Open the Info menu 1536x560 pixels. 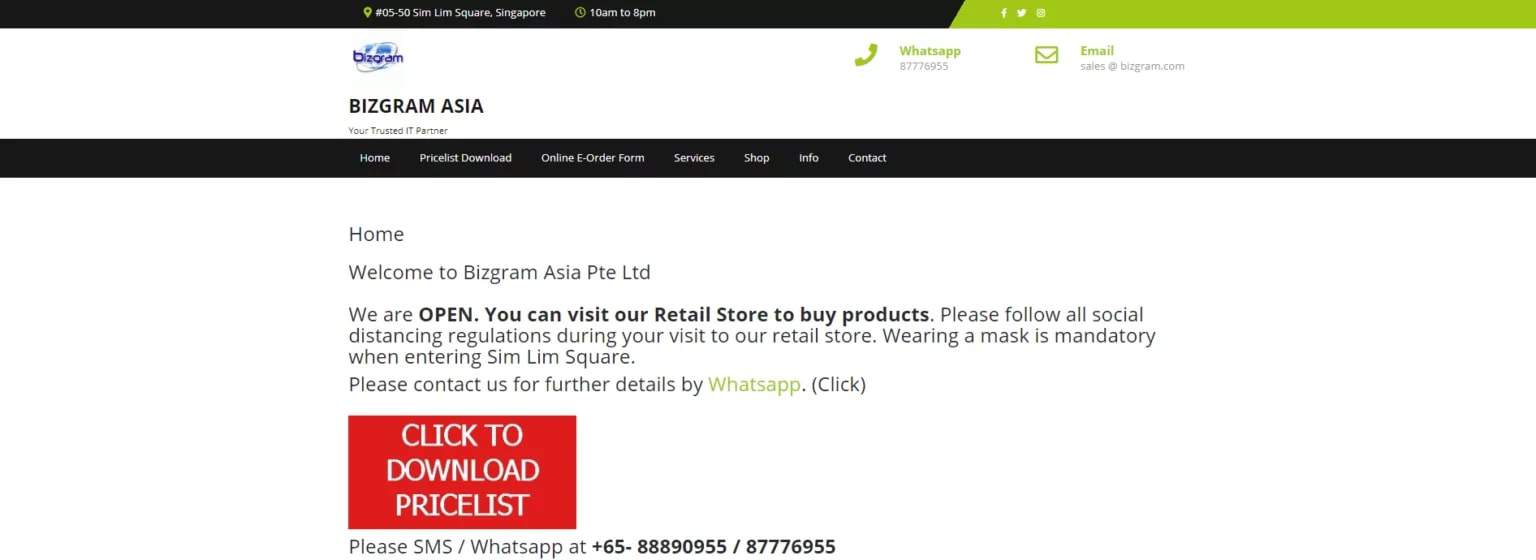pos(809,158)
